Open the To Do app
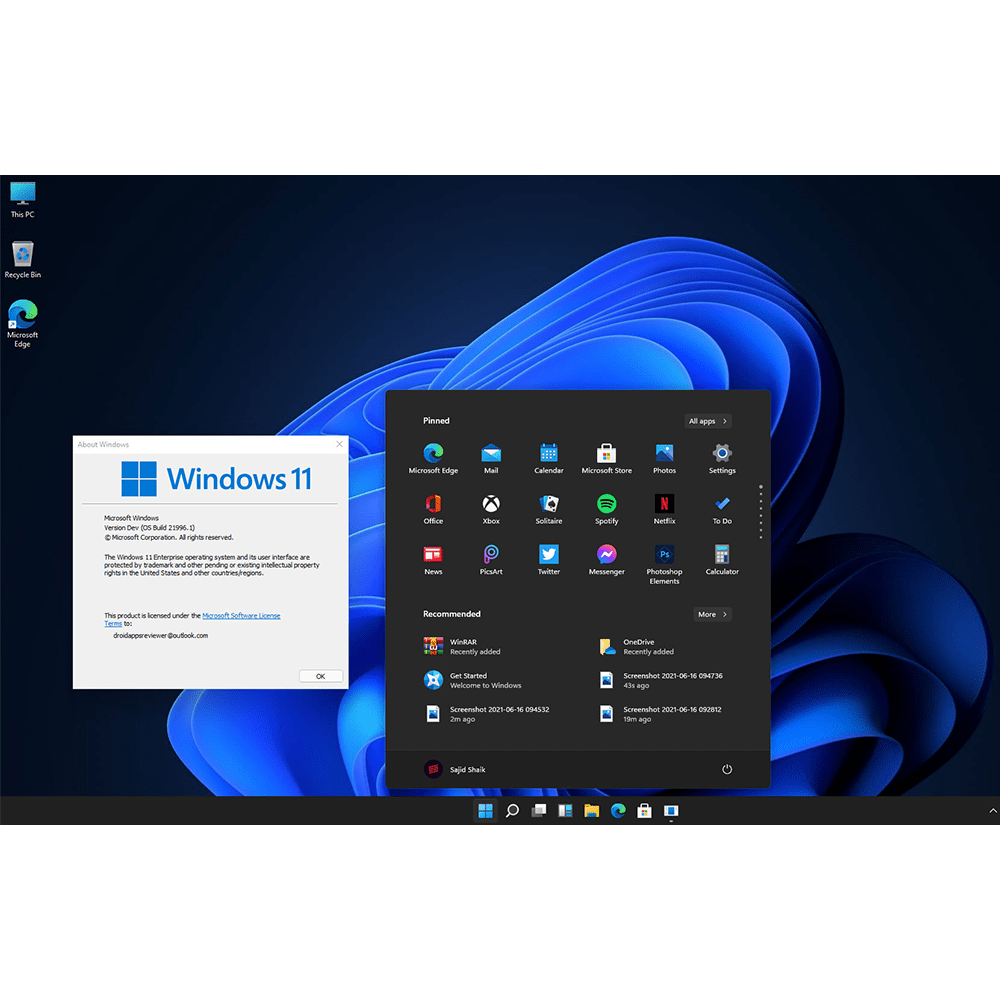 722,509
